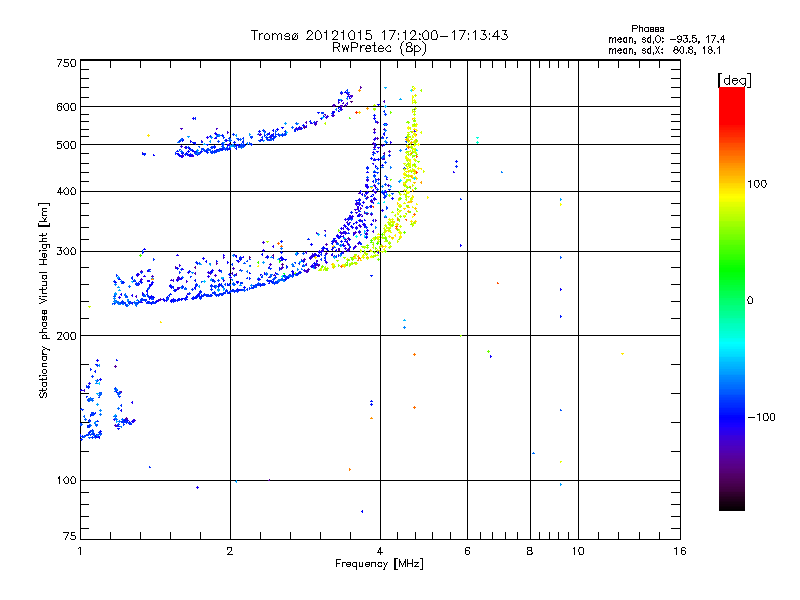The width and height of the screenshot is (800, 600).
Task: Click the x-axis tick label '6'
Action: (467, 551)
